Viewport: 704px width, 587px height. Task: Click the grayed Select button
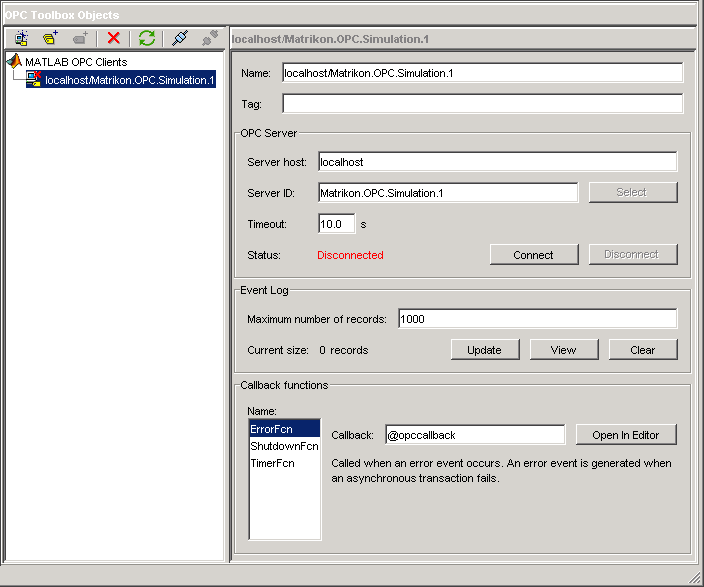point(633,192)
